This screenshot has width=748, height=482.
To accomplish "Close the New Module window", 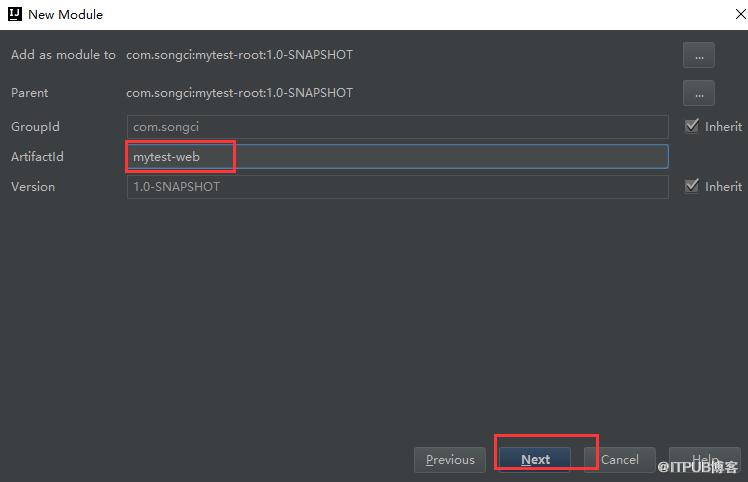I will pyautogui.click(x=740, y=14).
